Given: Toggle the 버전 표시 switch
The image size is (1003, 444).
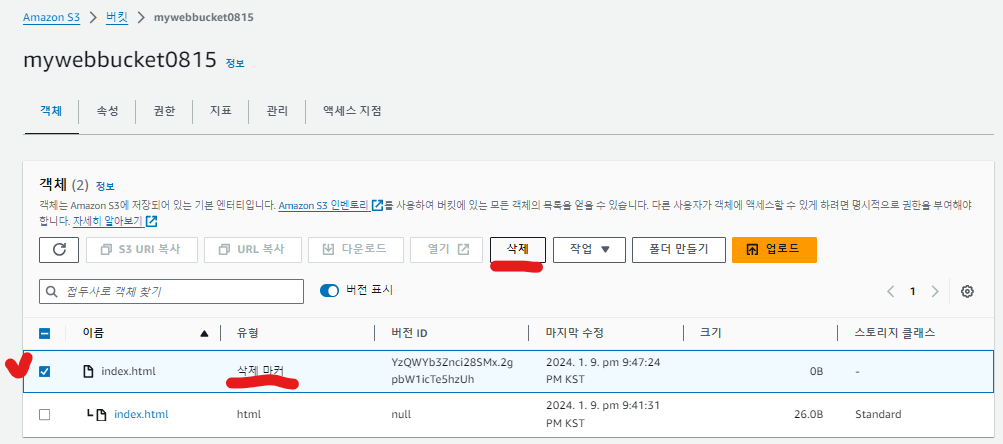Looking at the screenshot, I should coord(329,290).
